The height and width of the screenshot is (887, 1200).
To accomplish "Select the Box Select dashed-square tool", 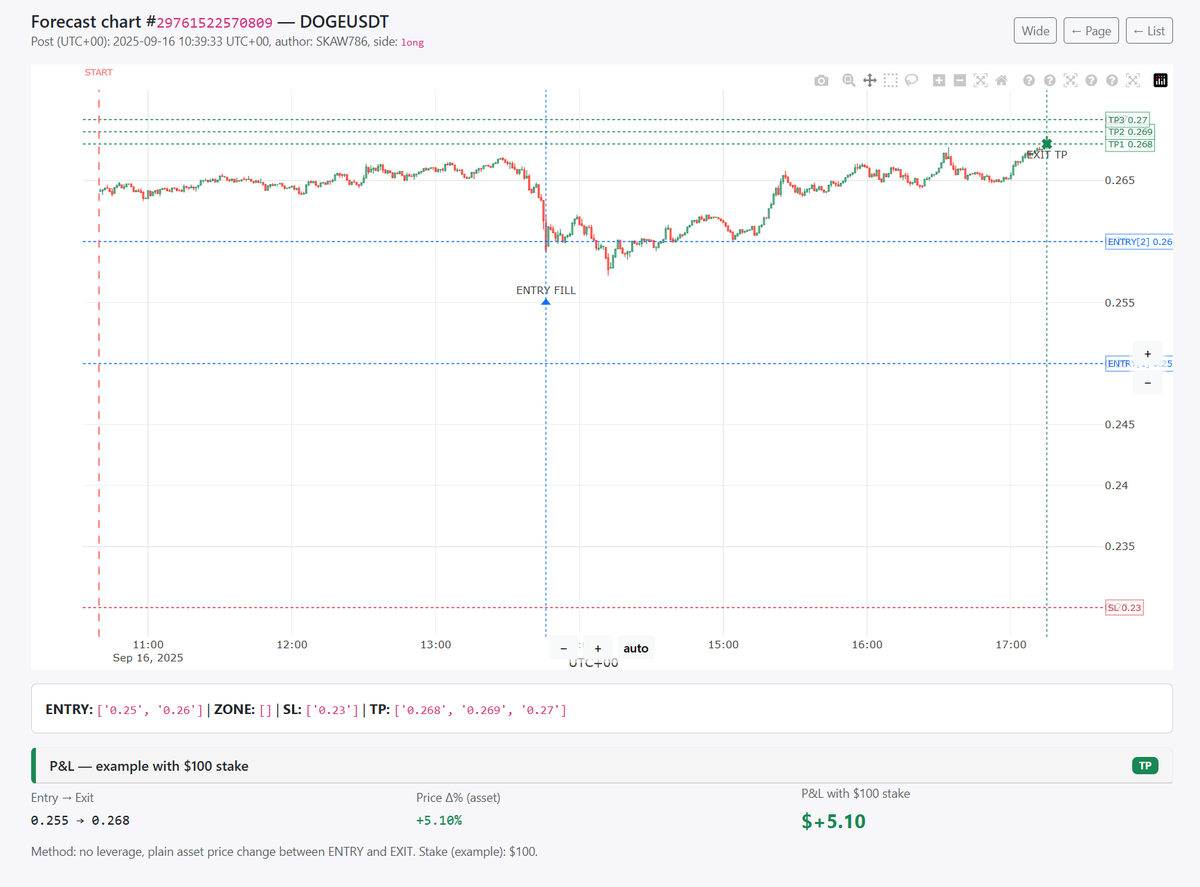I will (890, 80).
